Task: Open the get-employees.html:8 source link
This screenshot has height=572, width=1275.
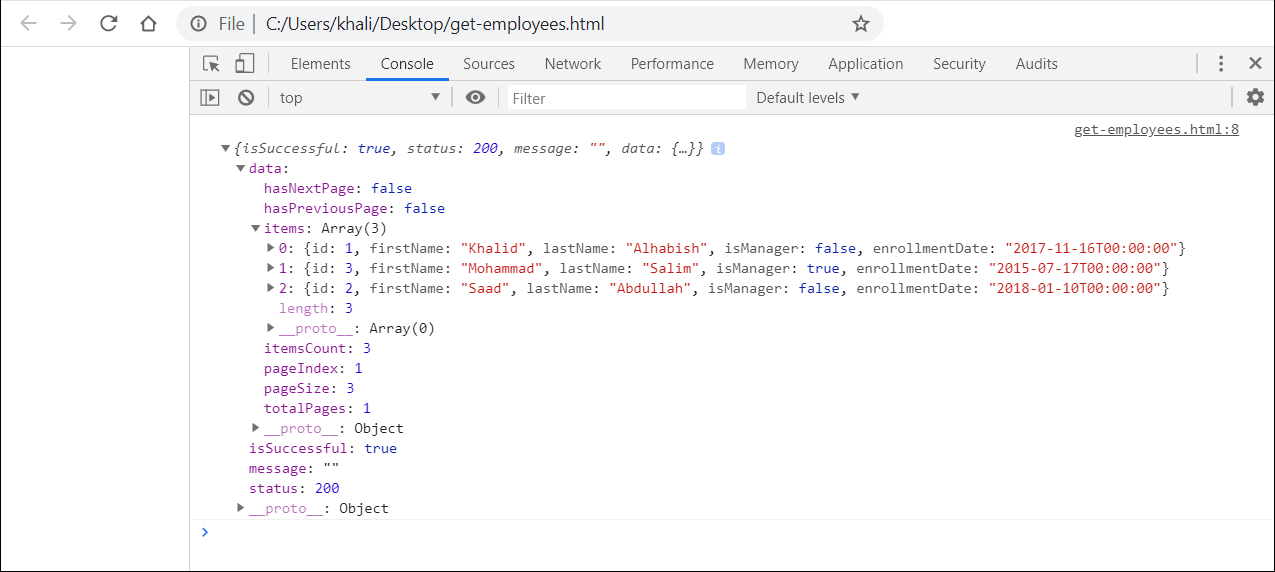Action: pos(1156,129)
